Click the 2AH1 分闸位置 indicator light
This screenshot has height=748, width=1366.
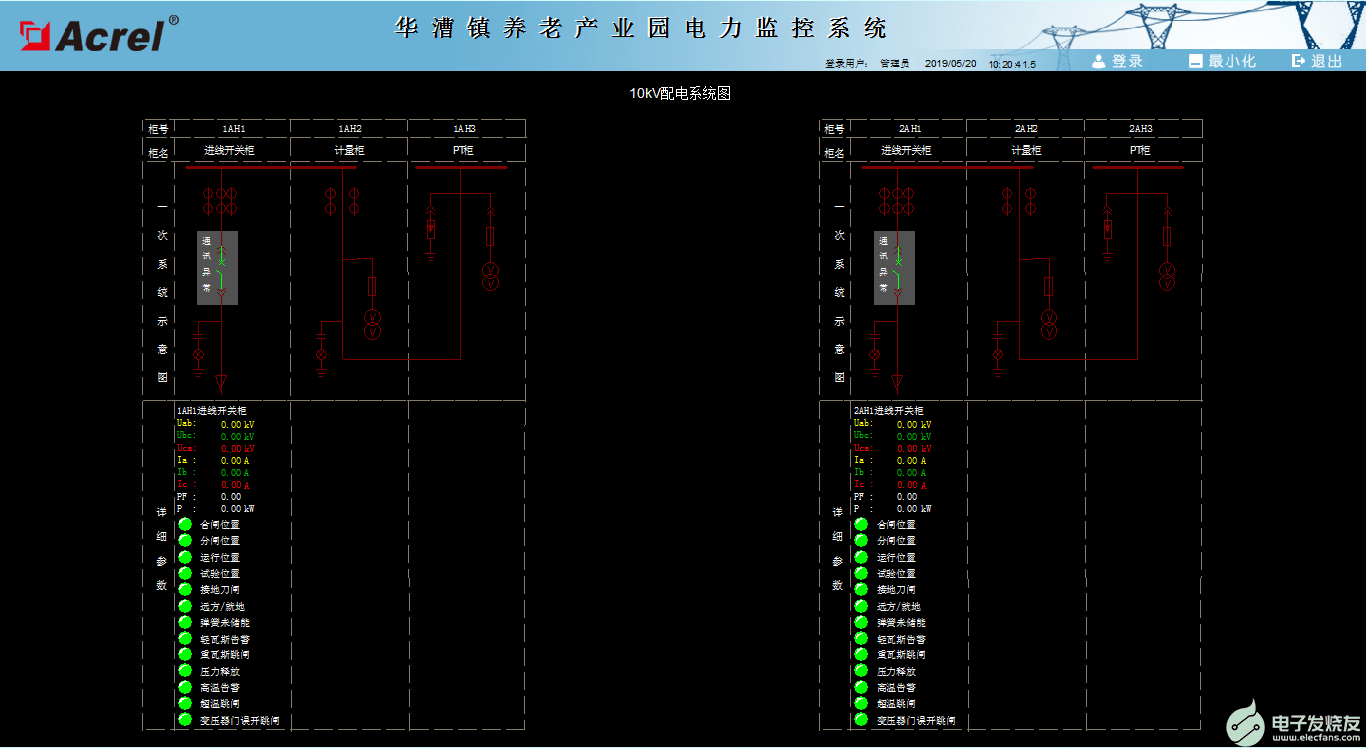click(x=861, y=540)
